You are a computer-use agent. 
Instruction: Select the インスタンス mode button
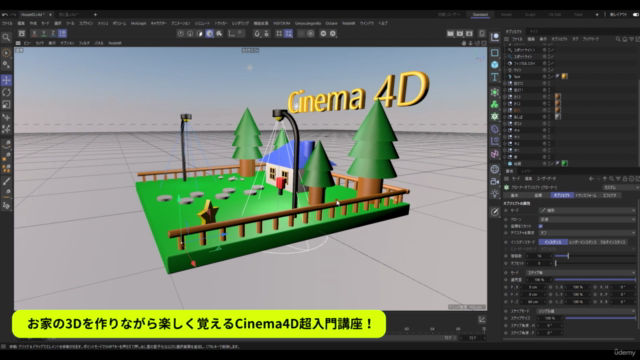pos(553,242)
